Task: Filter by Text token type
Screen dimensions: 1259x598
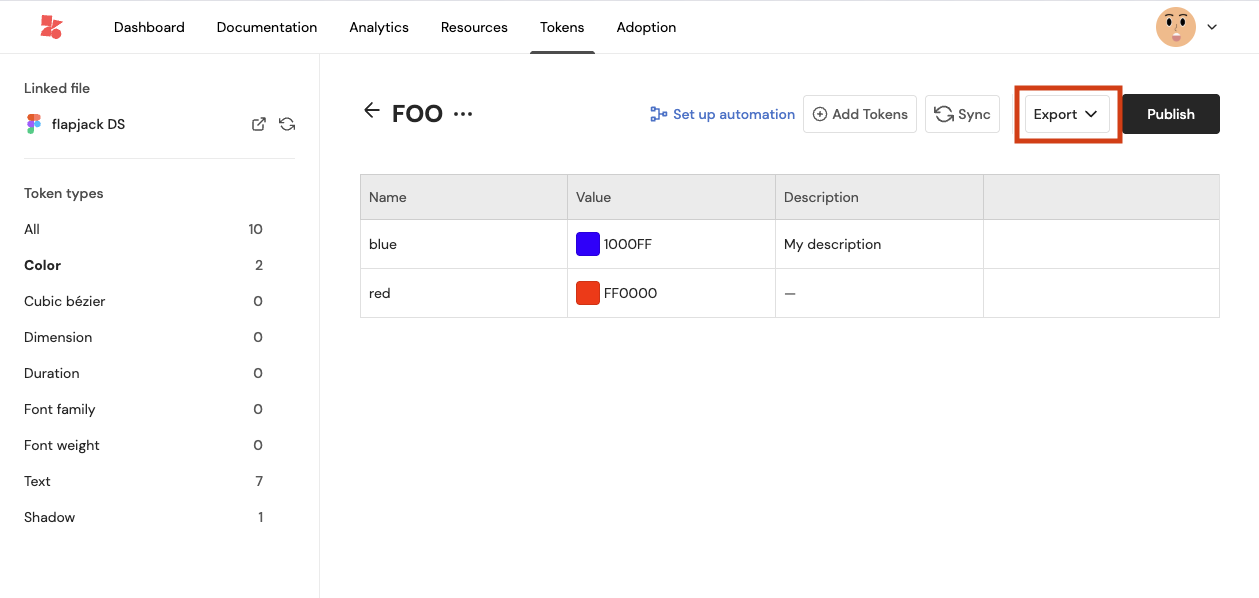Action: coord(38,481)
